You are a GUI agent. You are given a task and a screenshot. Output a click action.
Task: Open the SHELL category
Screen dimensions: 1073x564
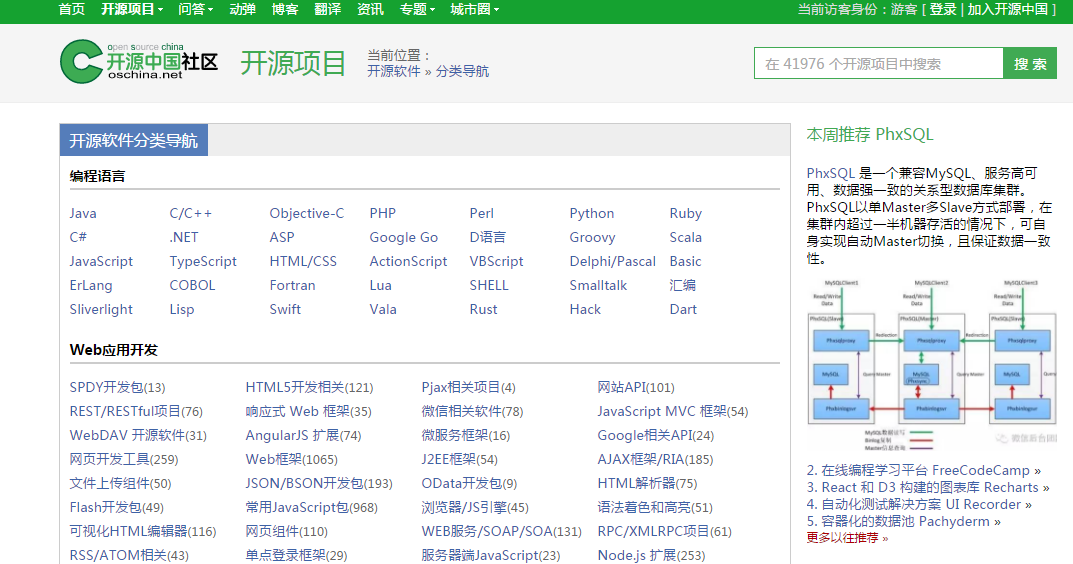tap(489, 285)
